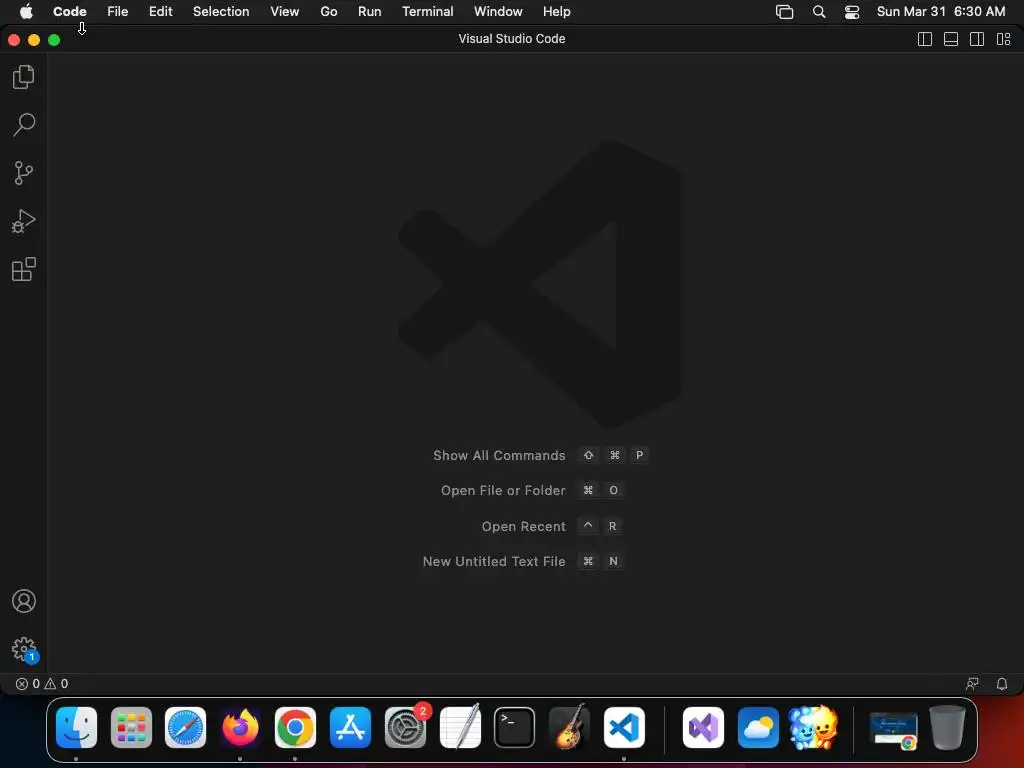This screenshot has width=1024, height=768.
Task: Open the File menu
Action: pos(118,12)
